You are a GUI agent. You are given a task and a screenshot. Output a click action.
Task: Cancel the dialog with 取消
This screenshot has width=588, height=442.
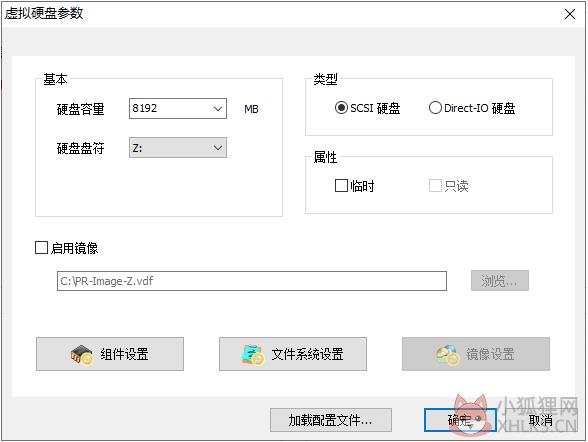541,420
